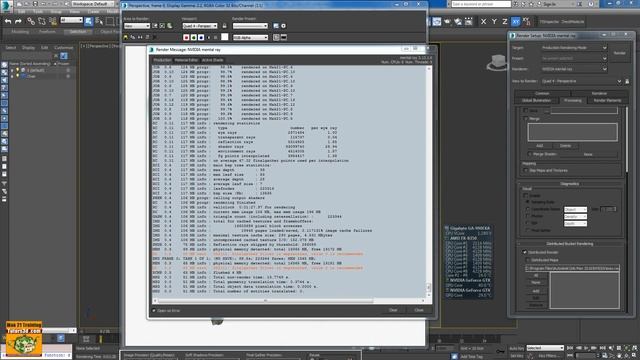Image resolution: width=640 pixels, height=360 pixels.
Task: Open Material Editor tab in message window
Action: 186,60
